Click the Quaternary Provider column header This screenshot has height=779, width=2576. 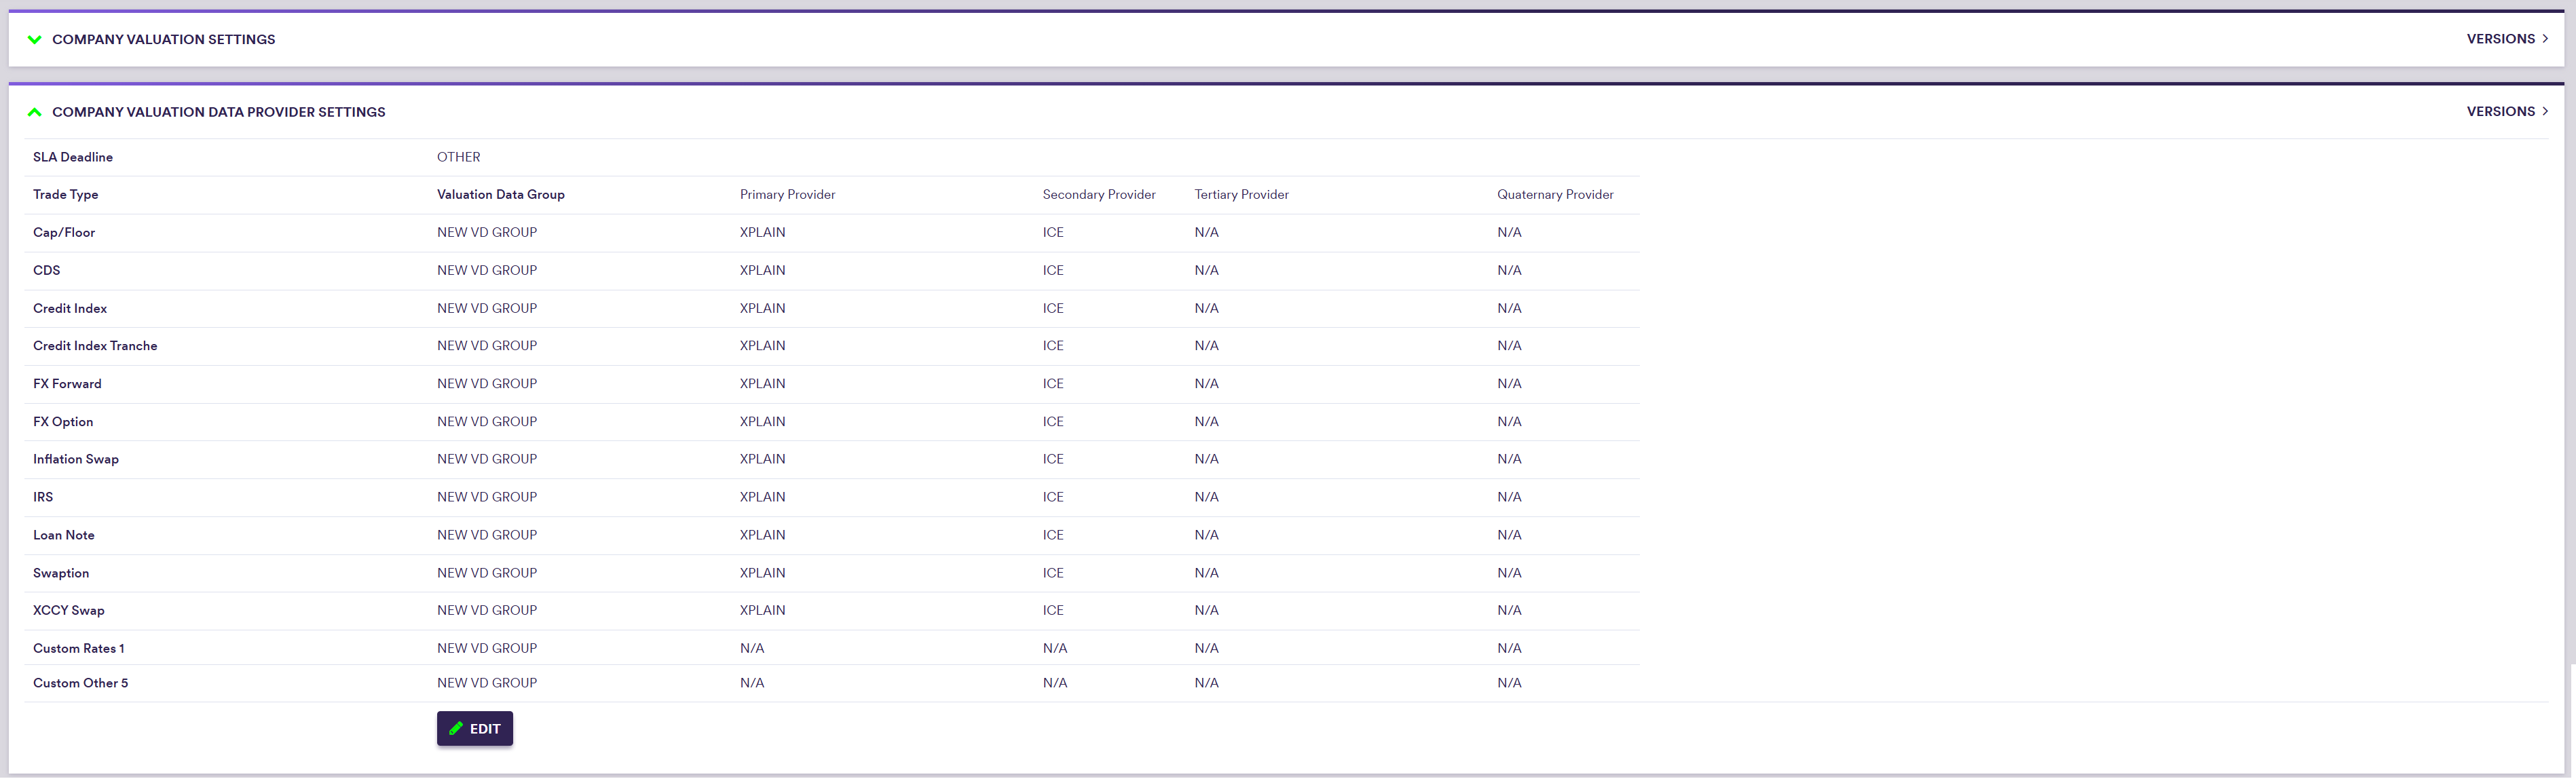tap(1554, 195)
